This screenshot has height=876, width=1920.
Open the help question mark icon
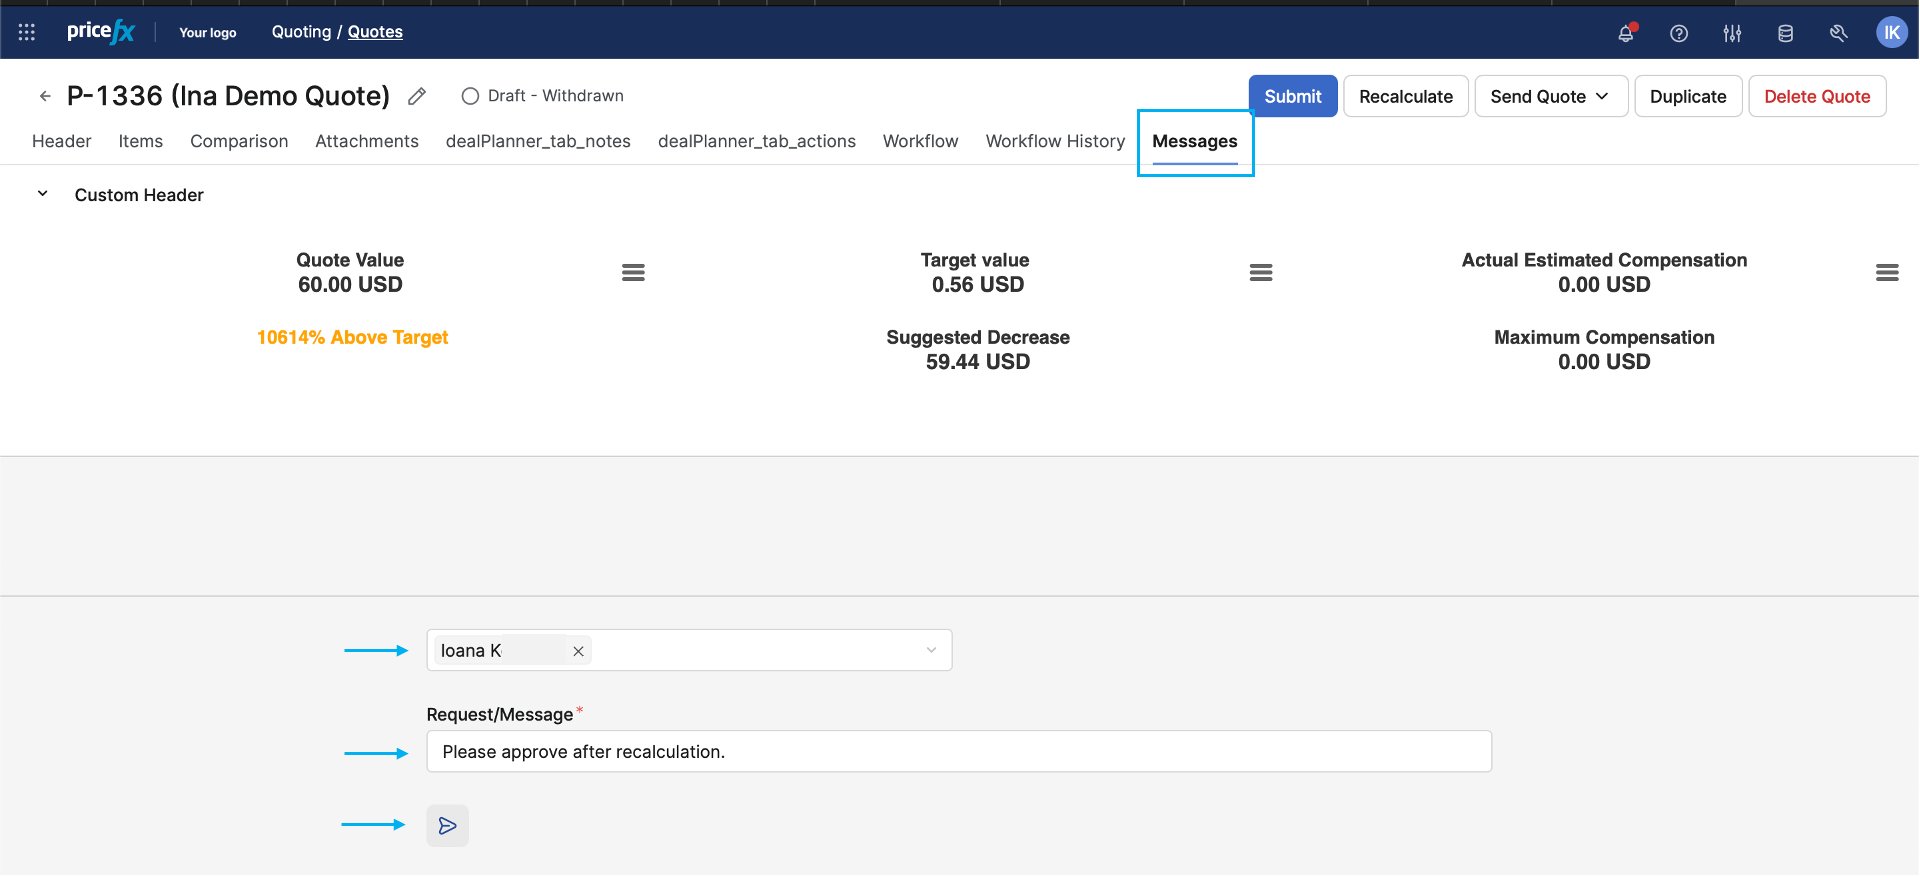pyautogui.click(x=1679, y=33)
